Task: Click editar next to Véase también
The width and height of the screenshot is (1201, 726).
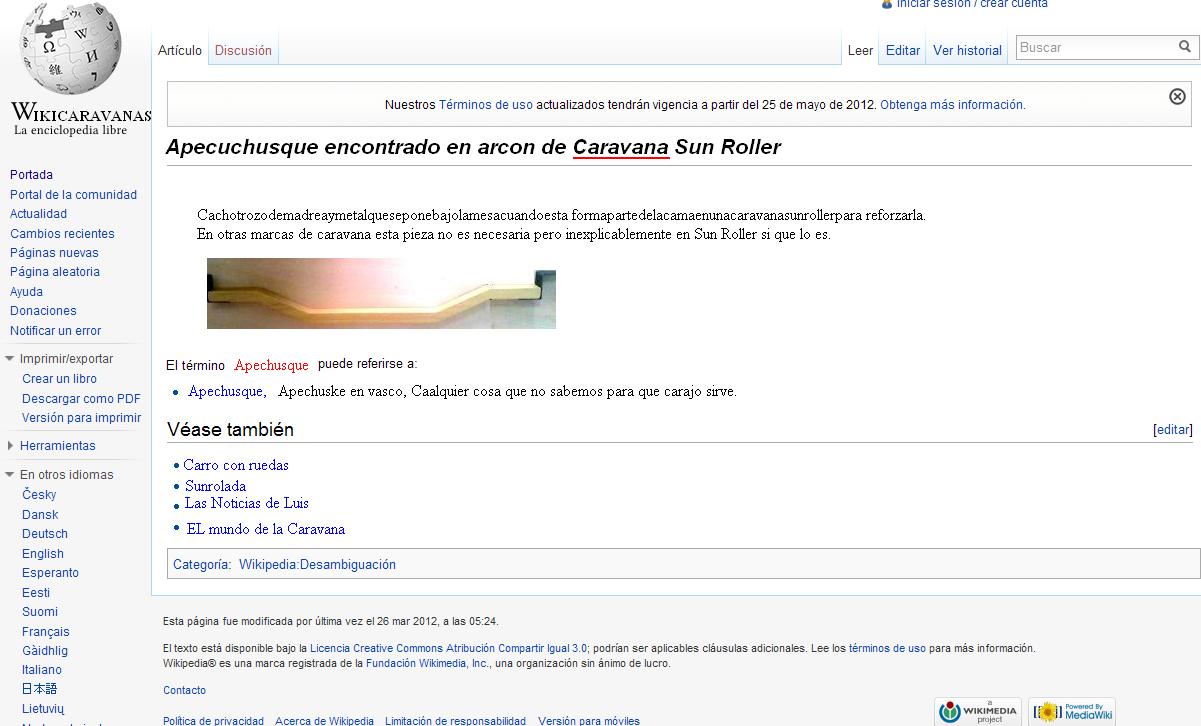Action: [1172, 430]
